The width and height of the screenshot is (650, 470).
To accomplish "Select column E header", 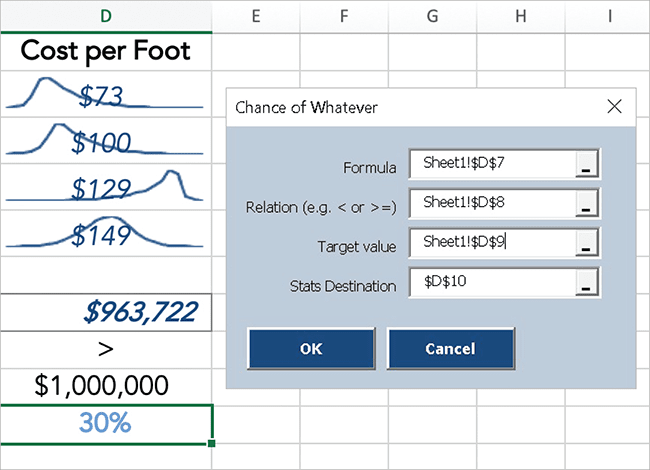I will (256, 16).
